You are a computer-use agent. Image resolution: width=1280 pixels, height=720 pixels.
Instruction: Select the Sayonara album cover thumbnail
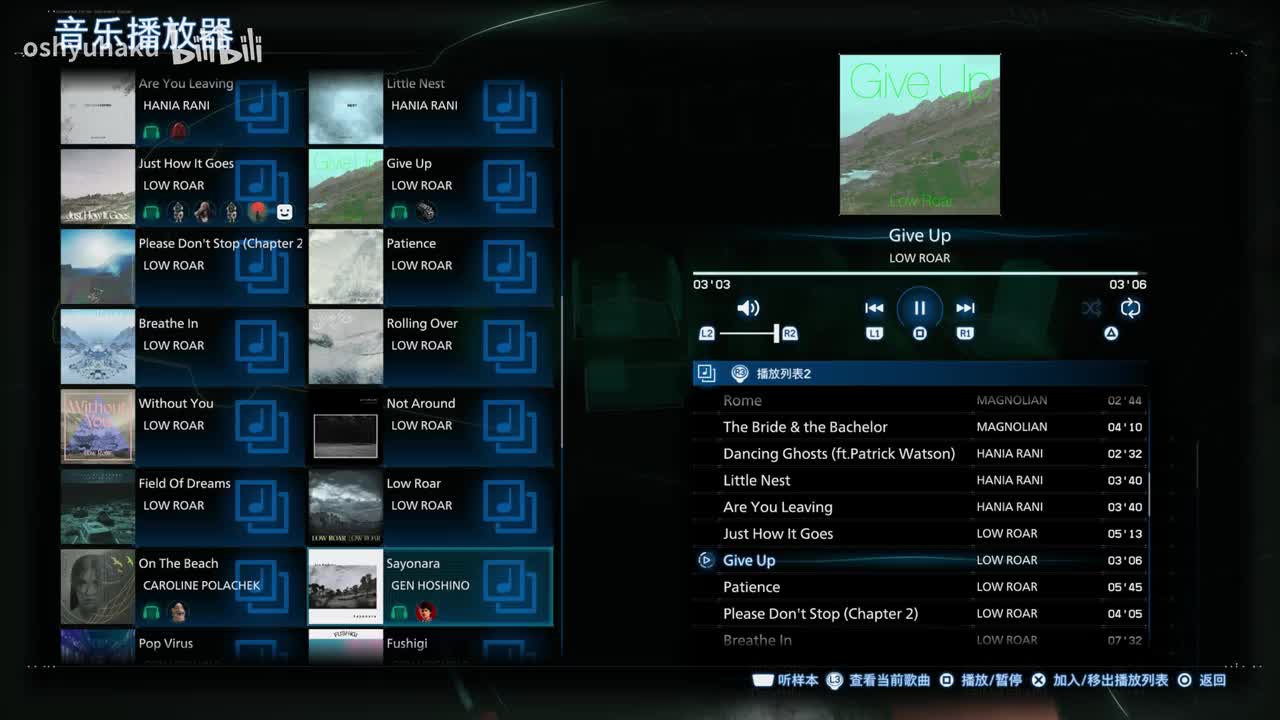345,587
